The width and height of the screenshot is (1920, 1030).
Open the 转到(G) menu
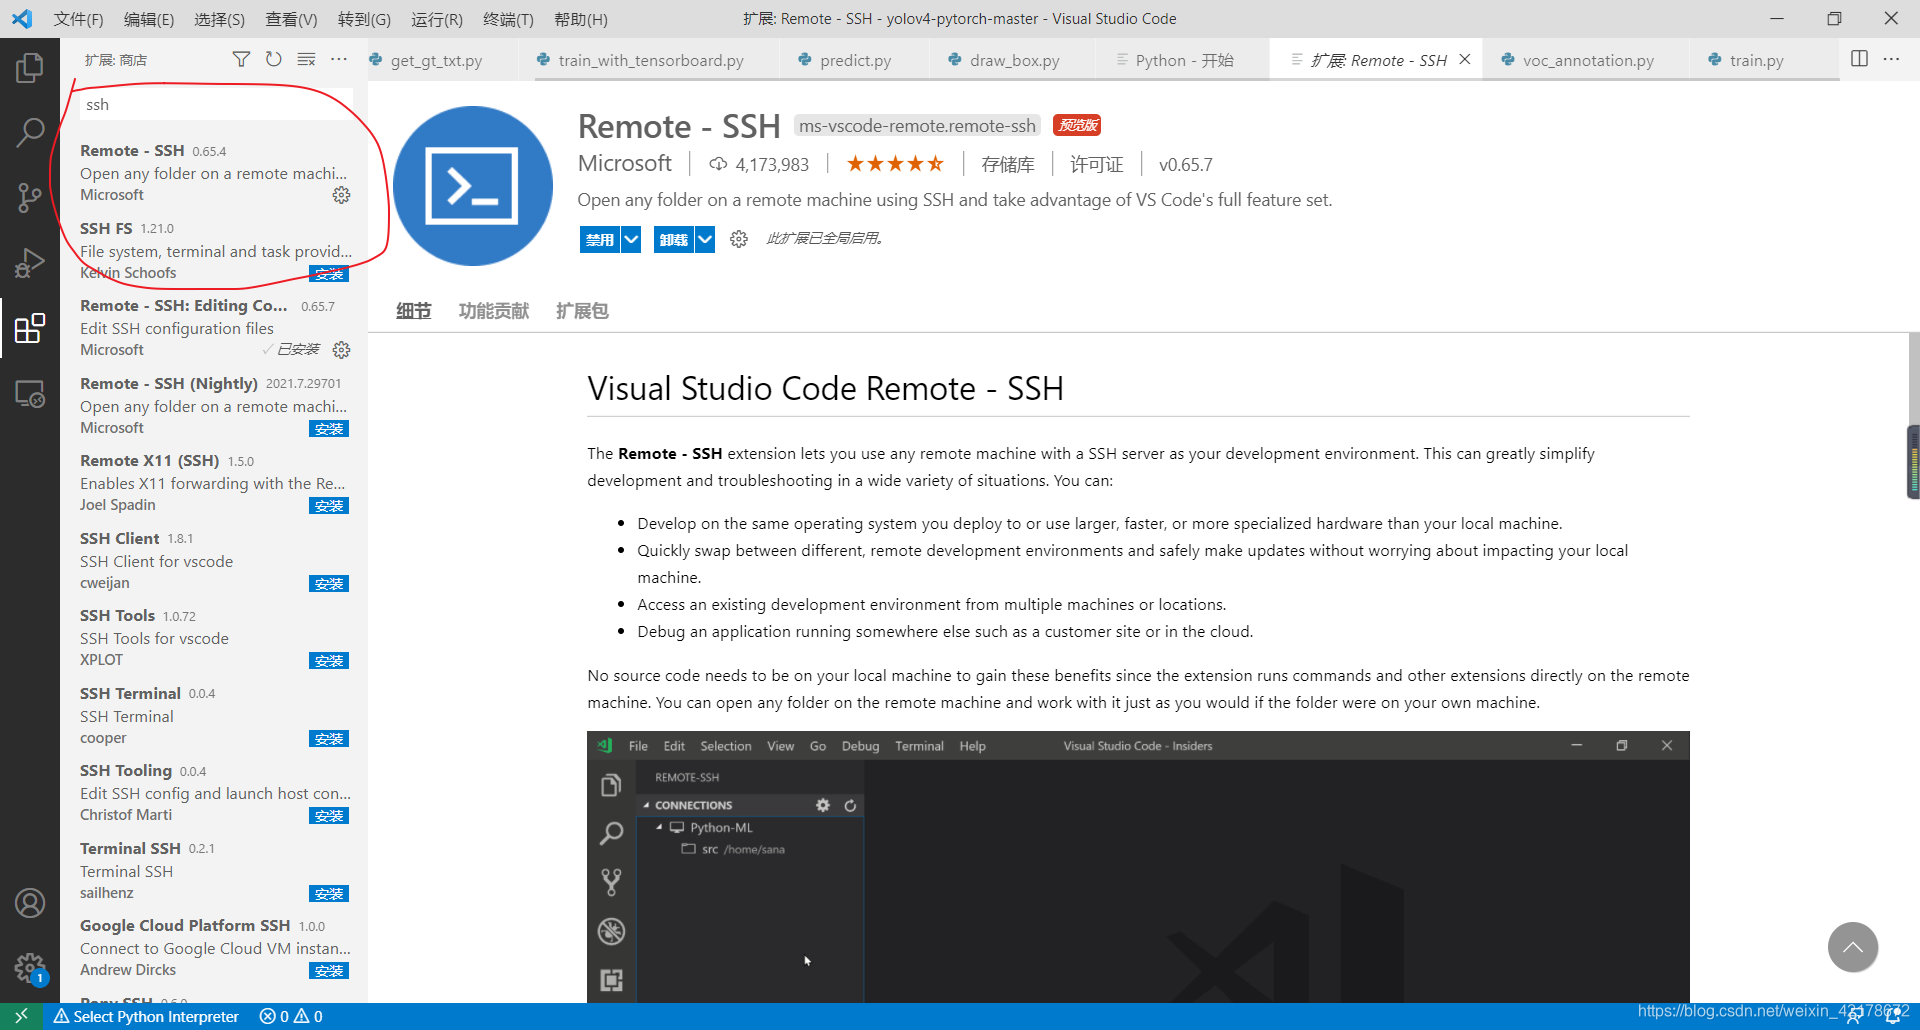click(x=364, y=19)
